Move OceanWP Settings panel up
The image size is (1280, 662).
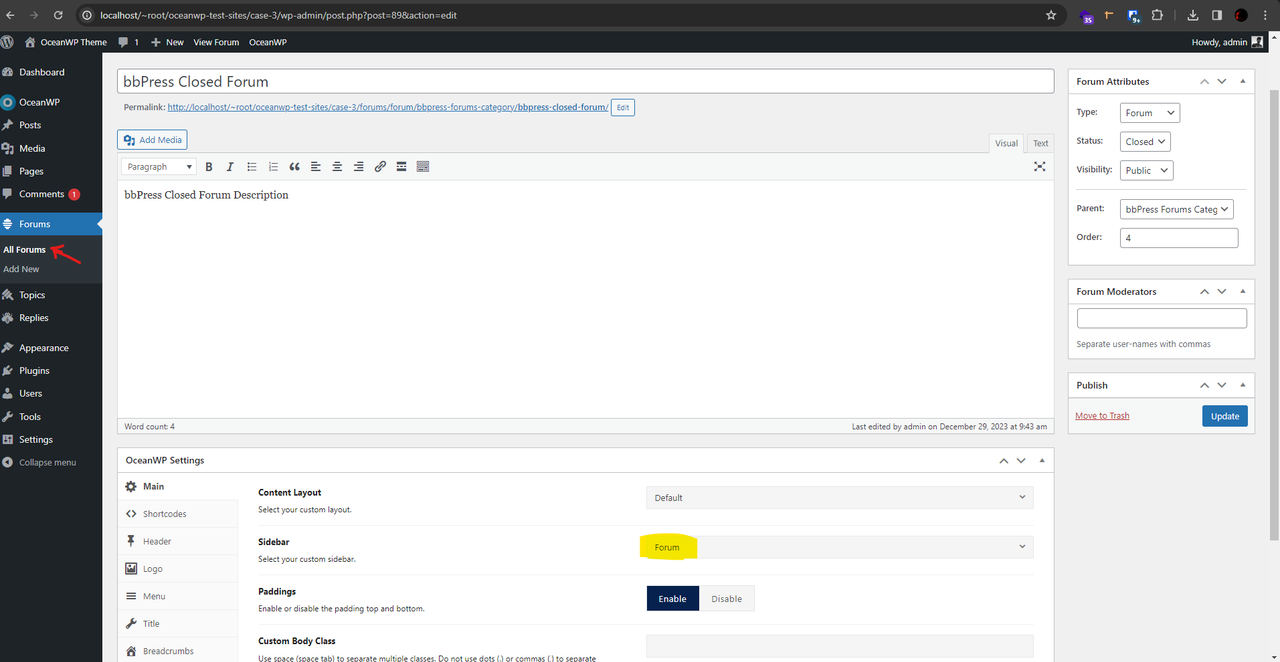tap(1004, 461)
